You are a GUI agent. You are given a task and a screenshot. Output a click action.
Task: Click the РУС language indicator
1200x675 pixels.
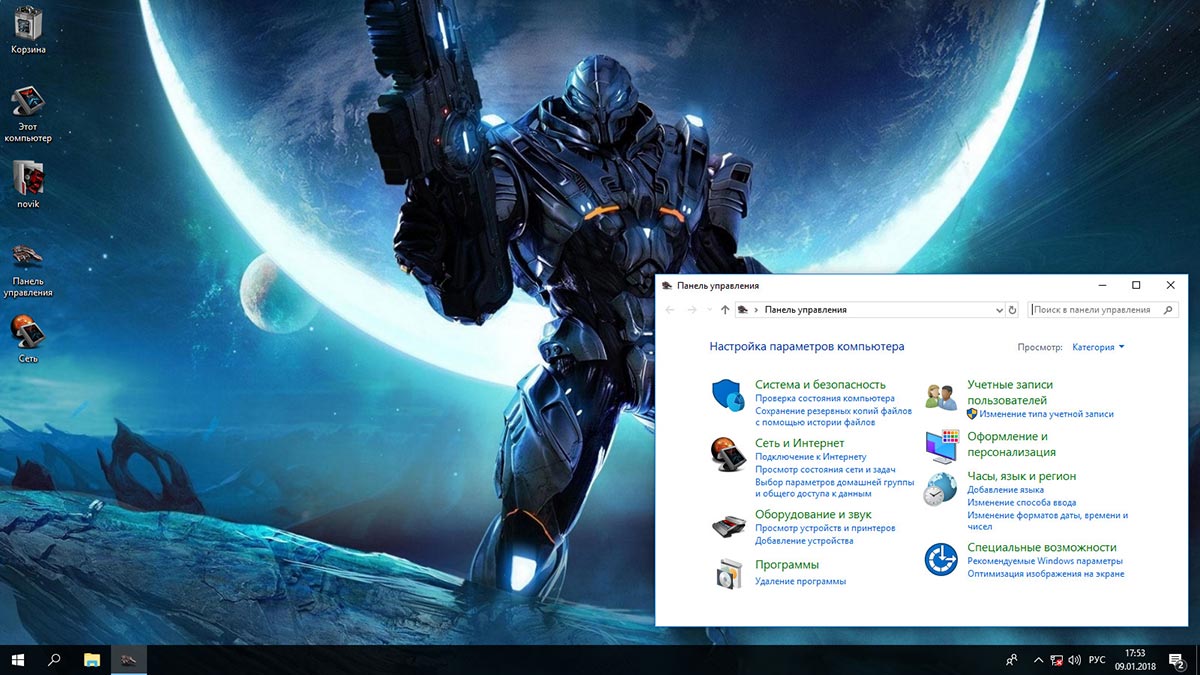pos(1097,660)
